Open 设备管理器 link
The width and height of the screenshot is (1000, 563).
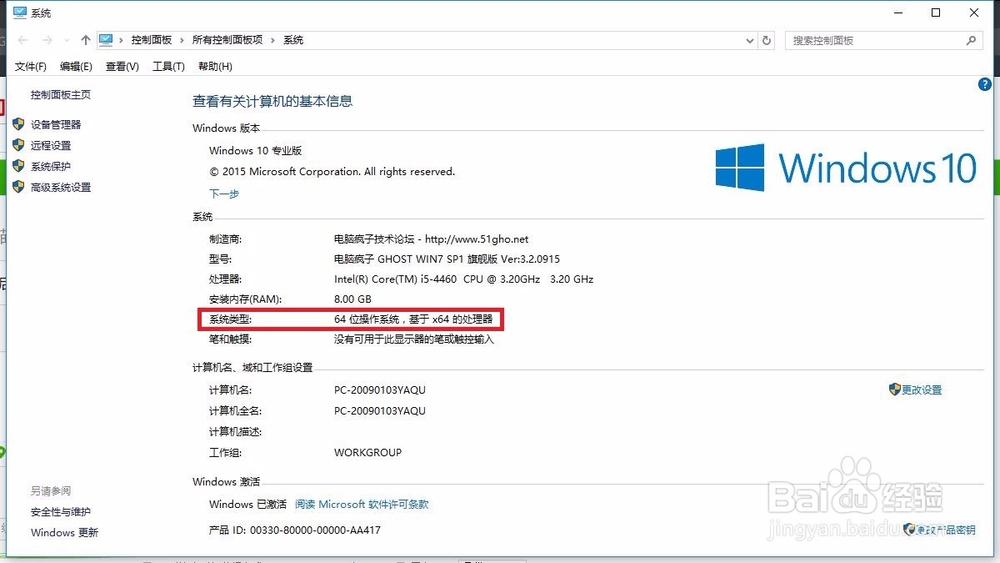pos(56,124)
